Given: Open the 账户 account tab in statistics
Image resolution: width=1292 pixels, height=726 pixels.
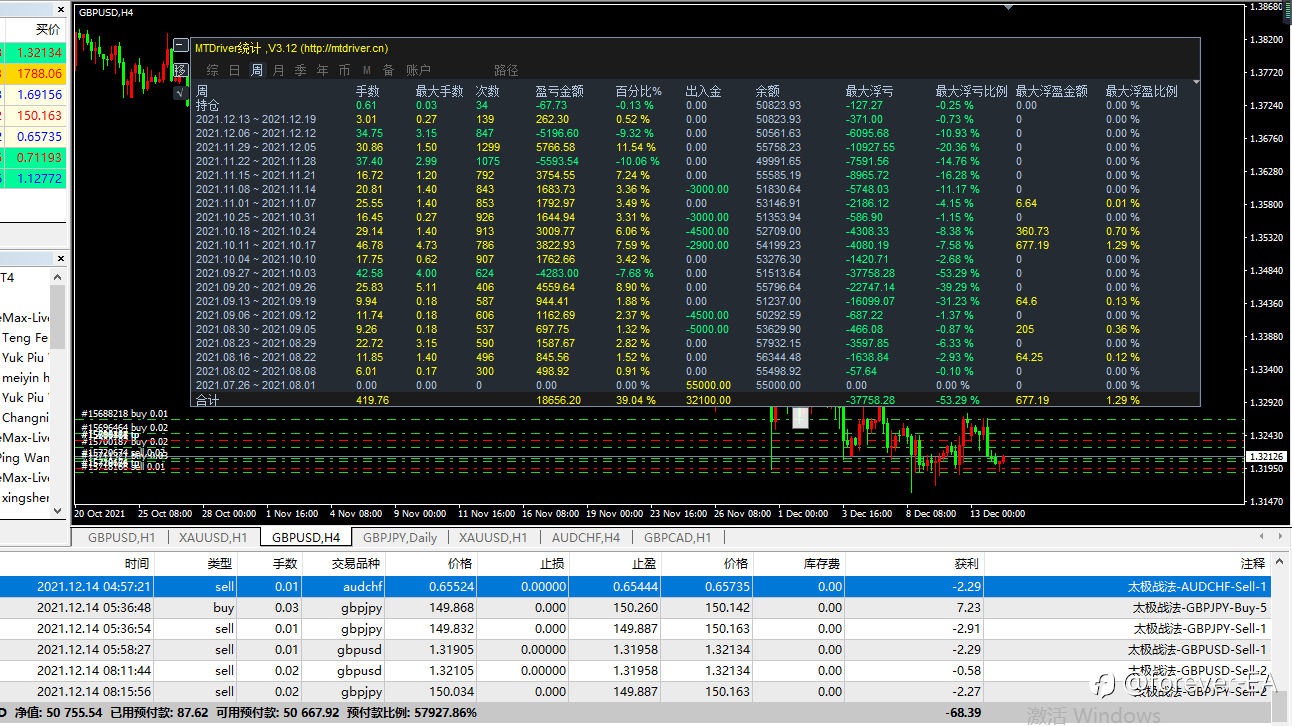Looking at the screenshot, I should [x=418, y=70].
